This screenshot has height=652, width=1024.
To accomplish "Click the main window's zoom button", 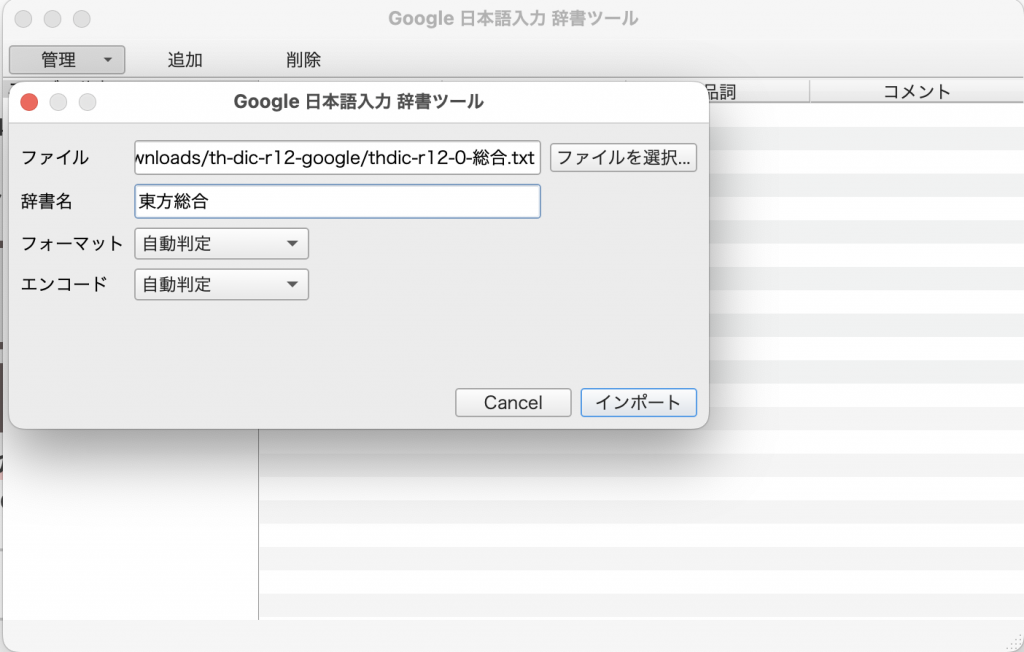I will point(82,19).
